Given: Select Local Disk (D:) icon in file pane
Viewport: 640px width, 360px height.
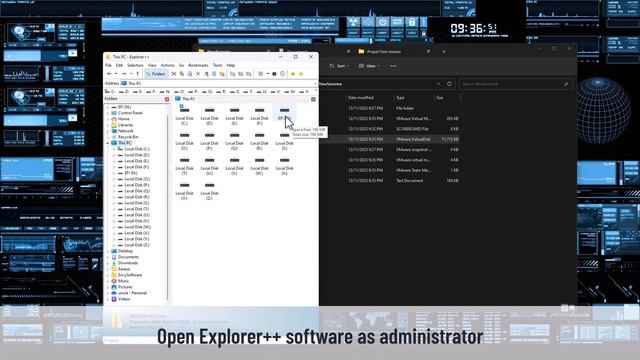Looking at the screenshot, I should click(x=209, y=116).
